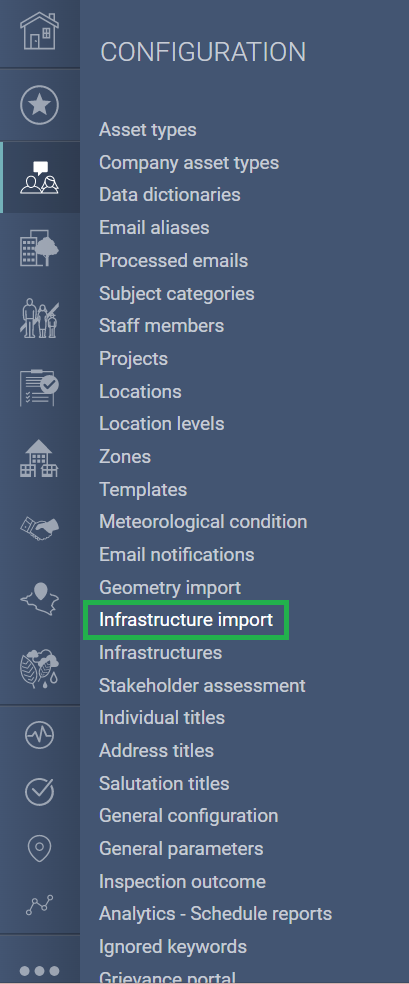The height and width of the screenshot is (984, 409).
Task: Open the clipboard checkmark icon
Action: tap(40, 387)
